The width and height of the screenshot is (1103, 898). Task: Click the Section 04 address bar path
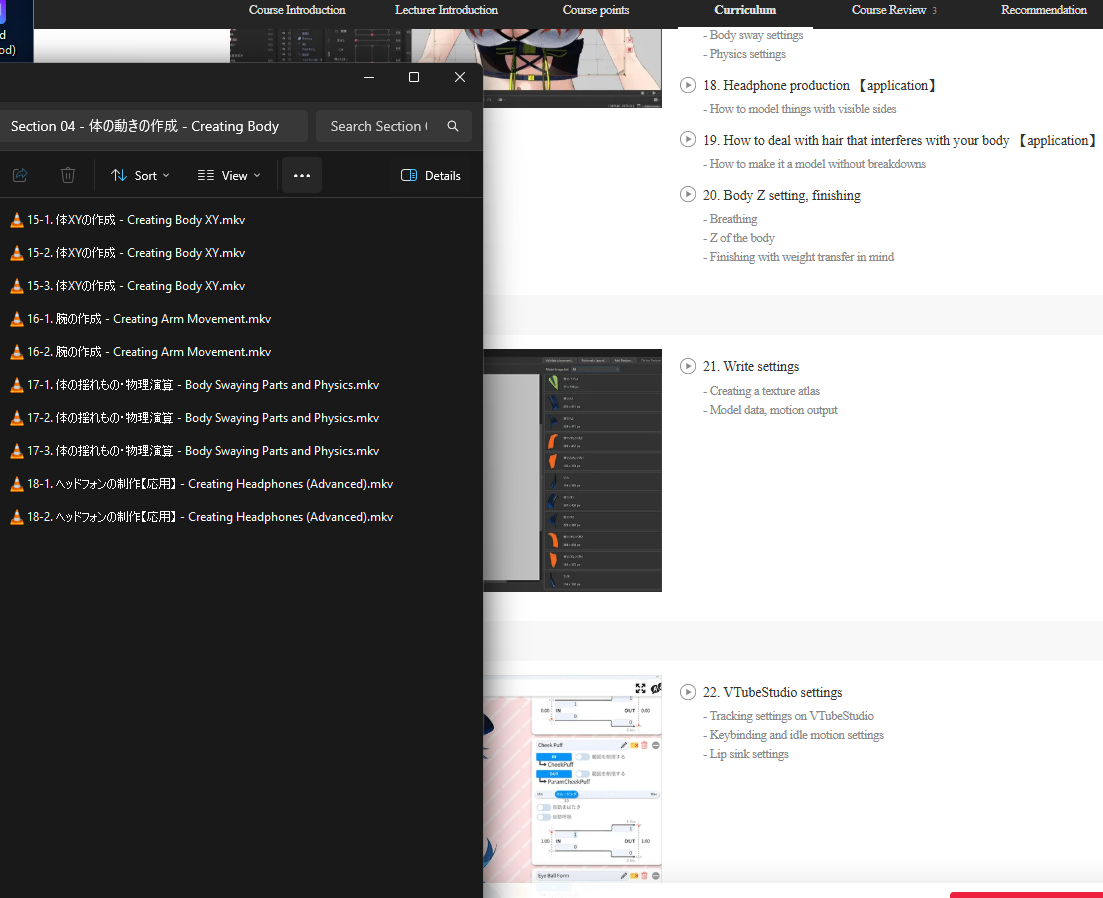pyautogui.click(x=154, y=126)
